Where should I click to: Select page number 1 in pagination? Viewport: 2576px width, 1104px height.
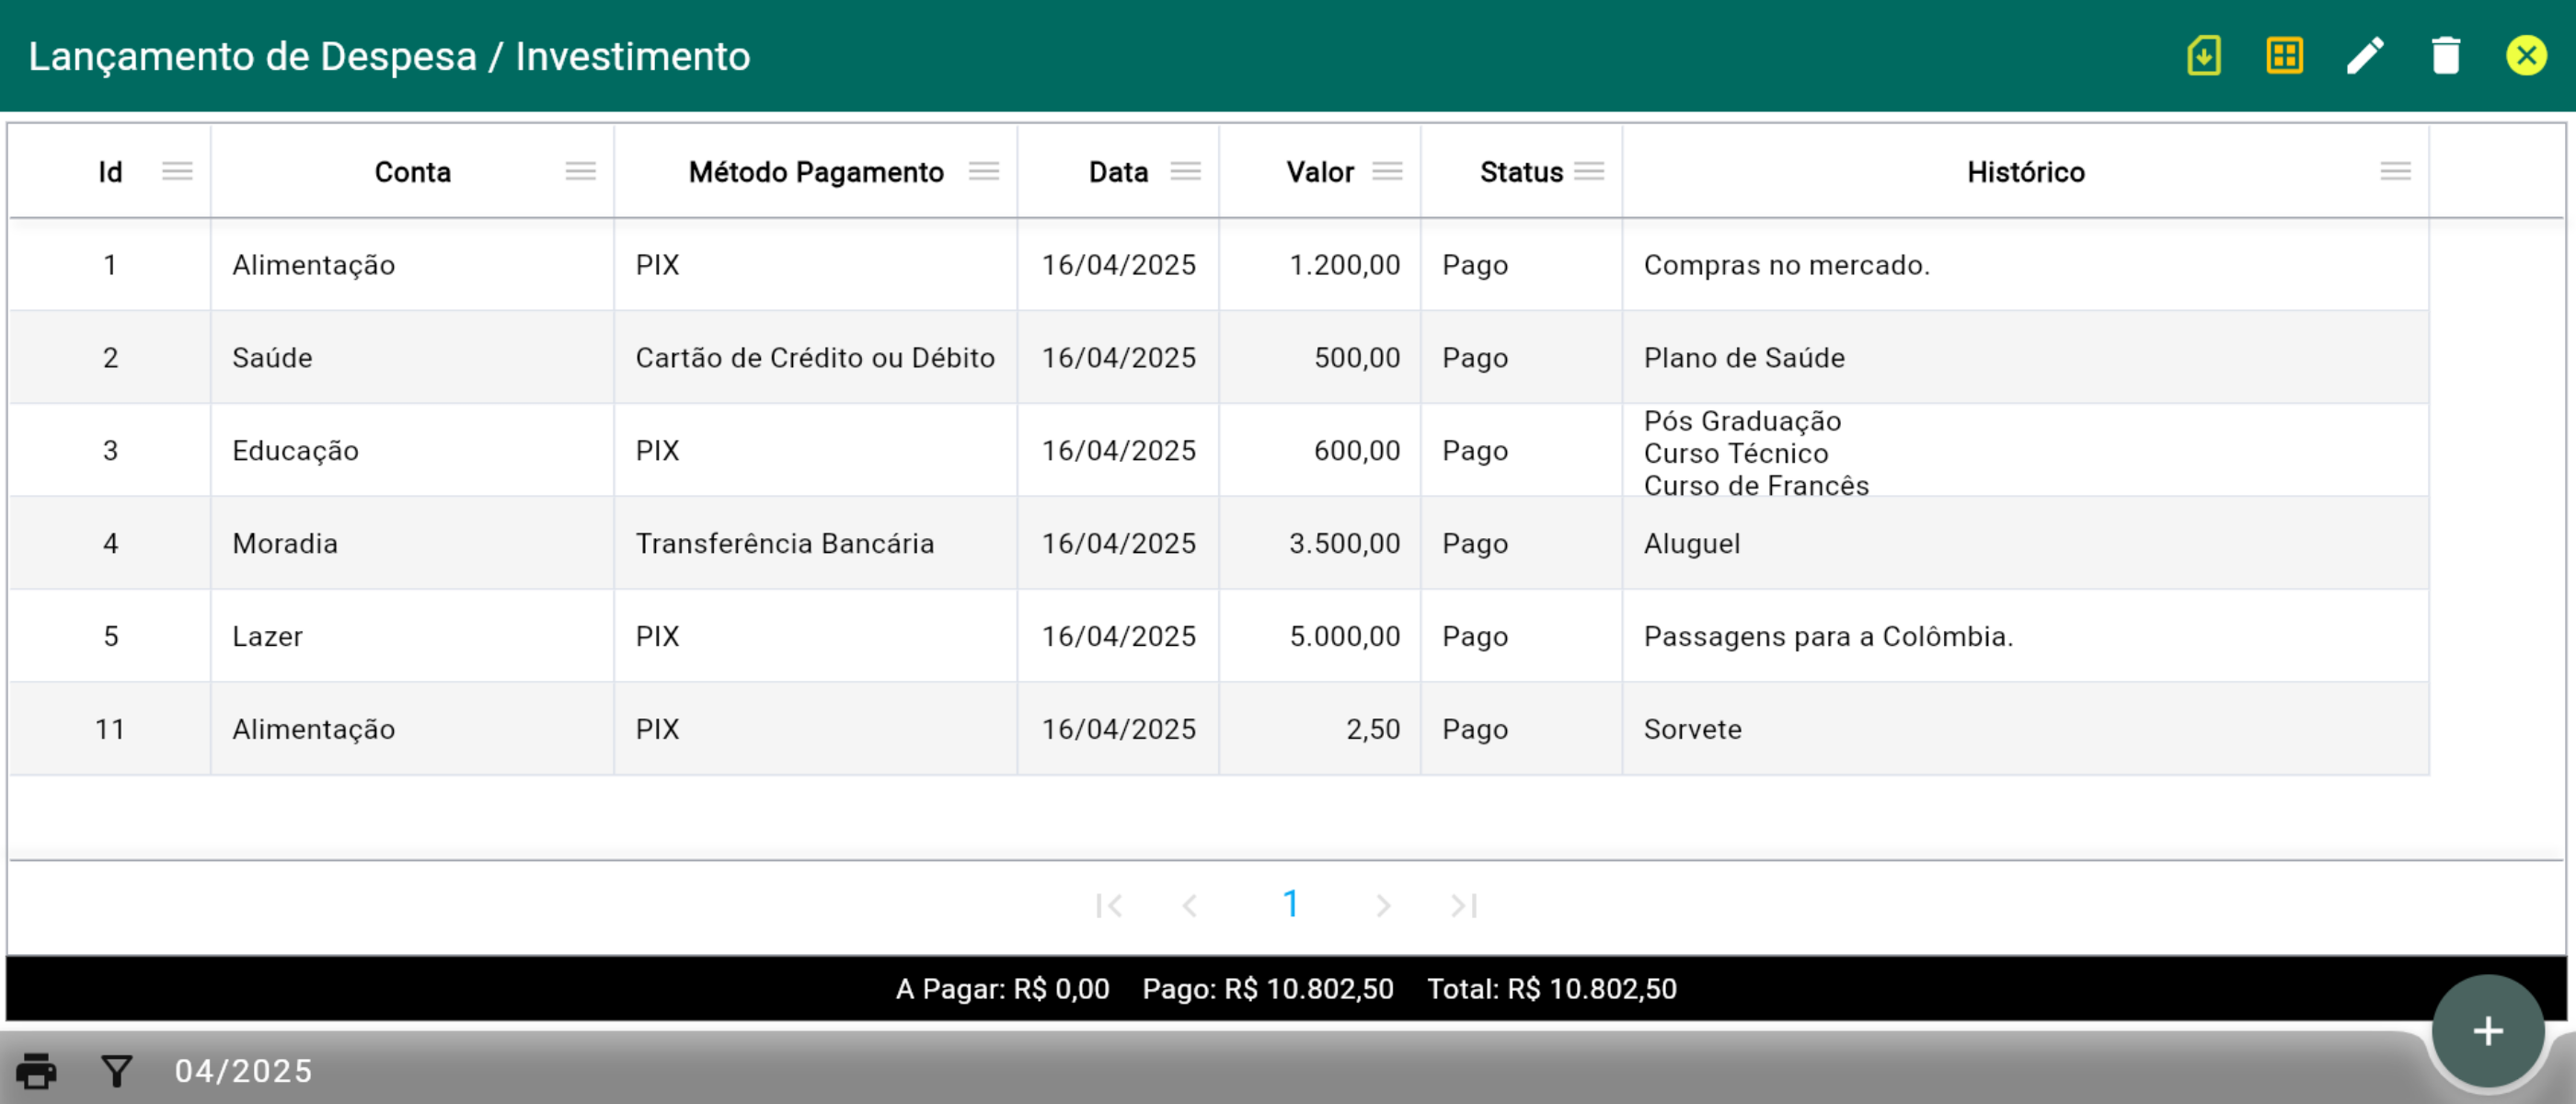(x=1291, y=905)
